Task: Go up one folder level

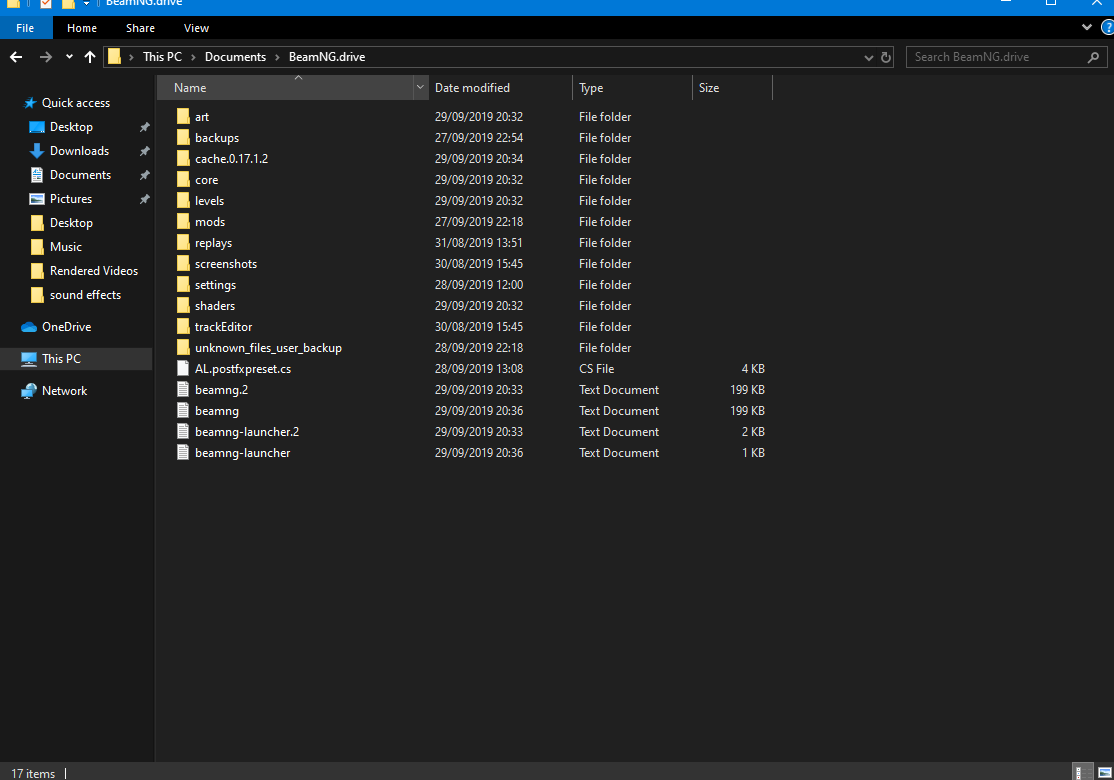Action: pos(90,57)
